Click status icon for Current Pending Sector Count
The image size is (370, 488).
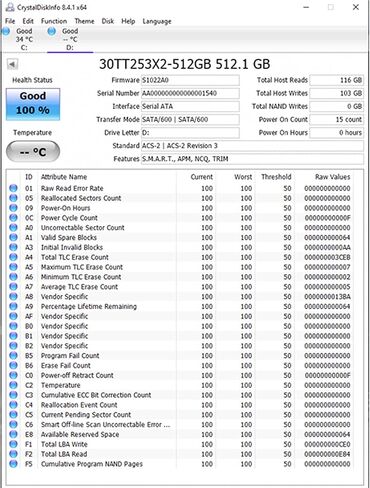point(13,414)
